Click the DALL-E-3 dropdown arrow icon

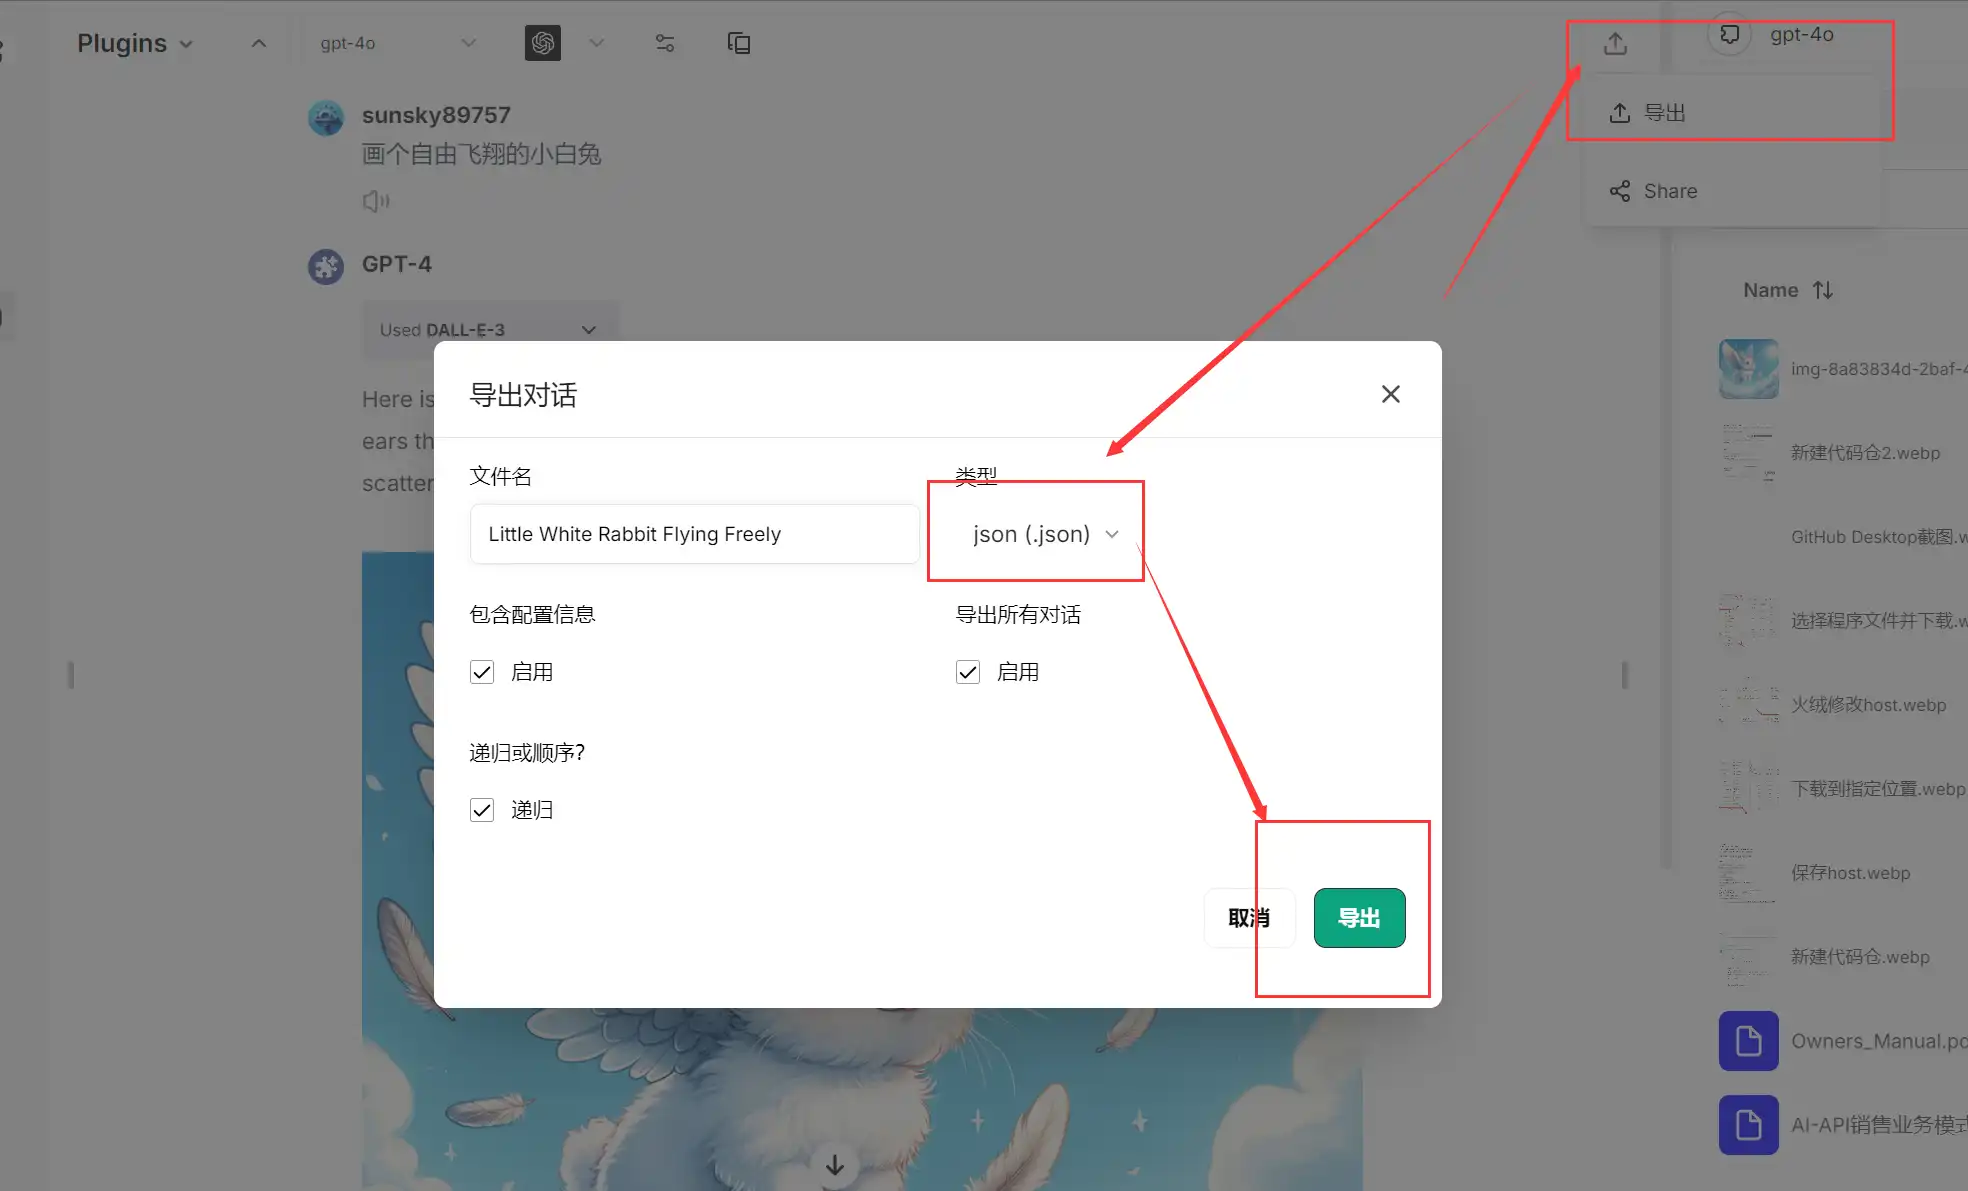589,329
